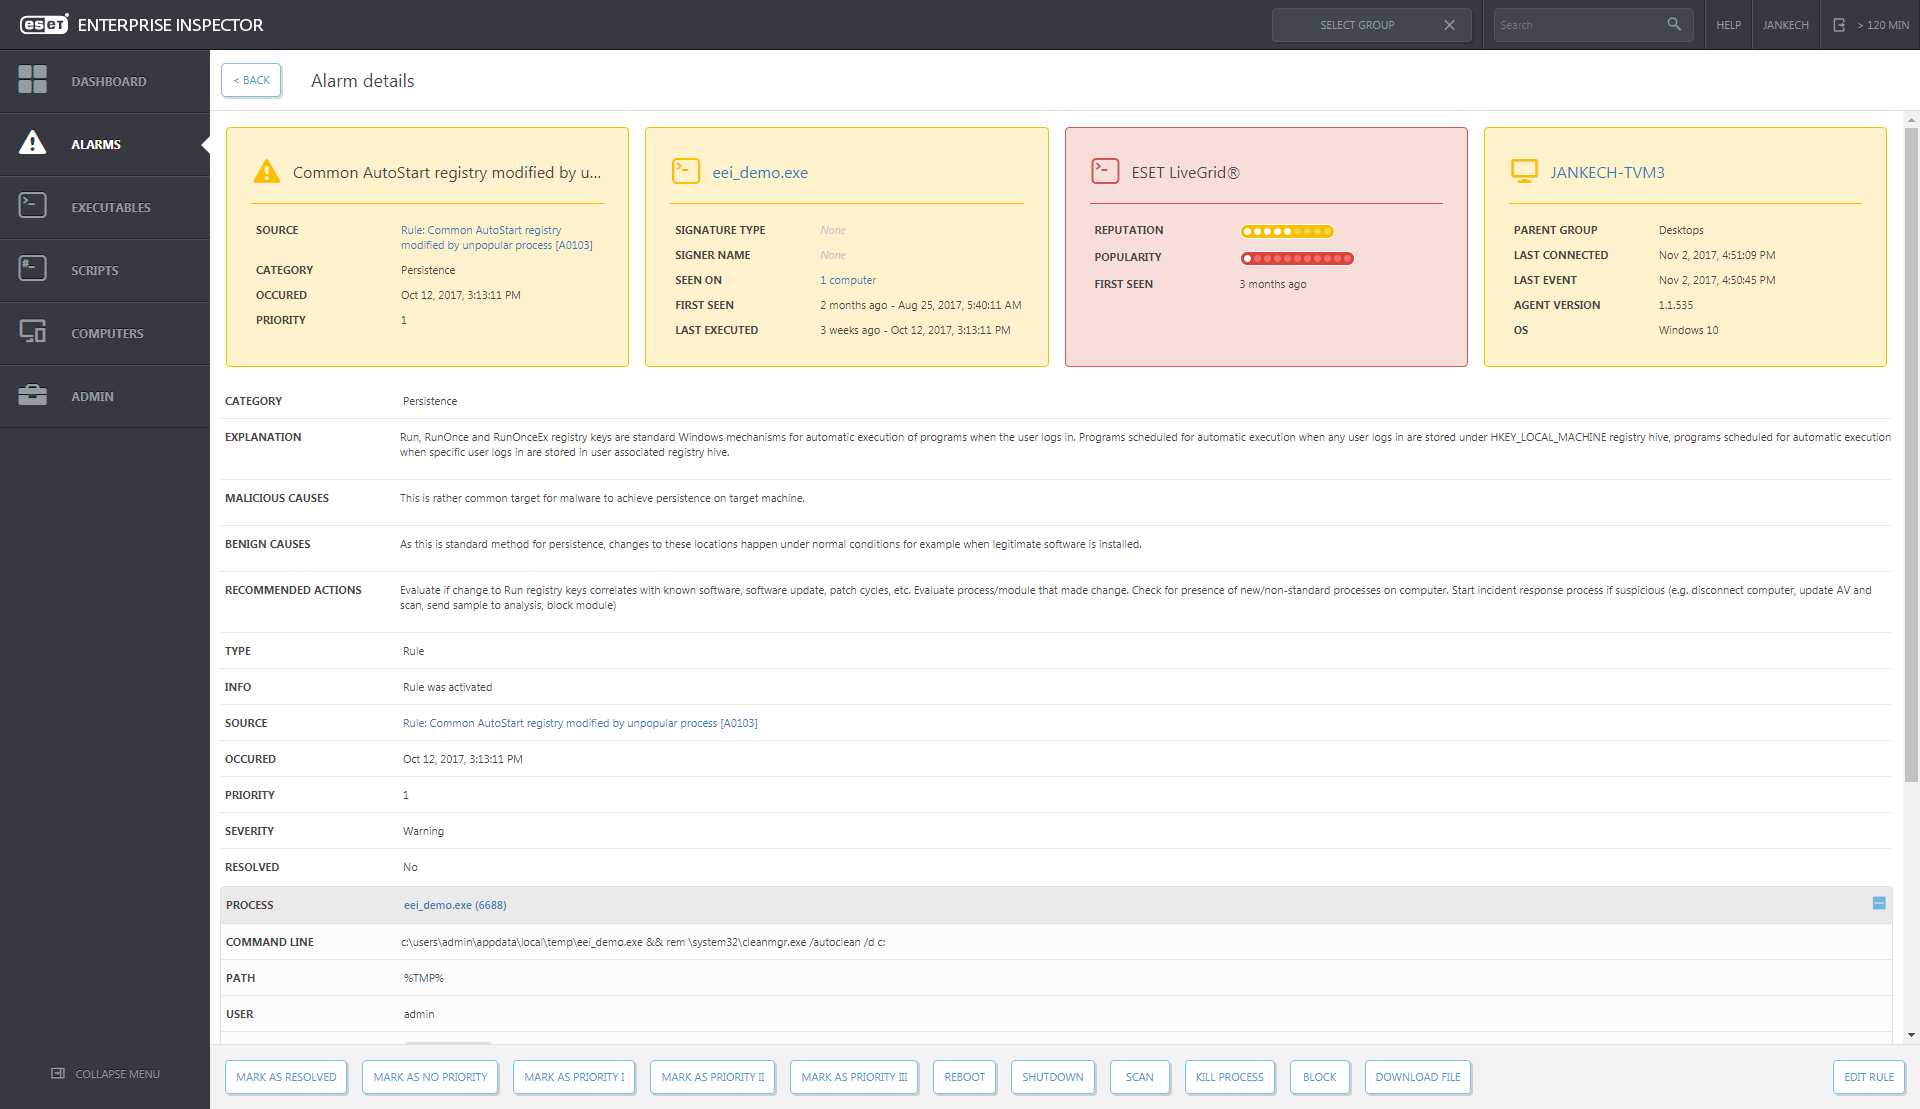Click the Back button
The width and height of the screenshot is (1920, 1109).
[251, 80]
